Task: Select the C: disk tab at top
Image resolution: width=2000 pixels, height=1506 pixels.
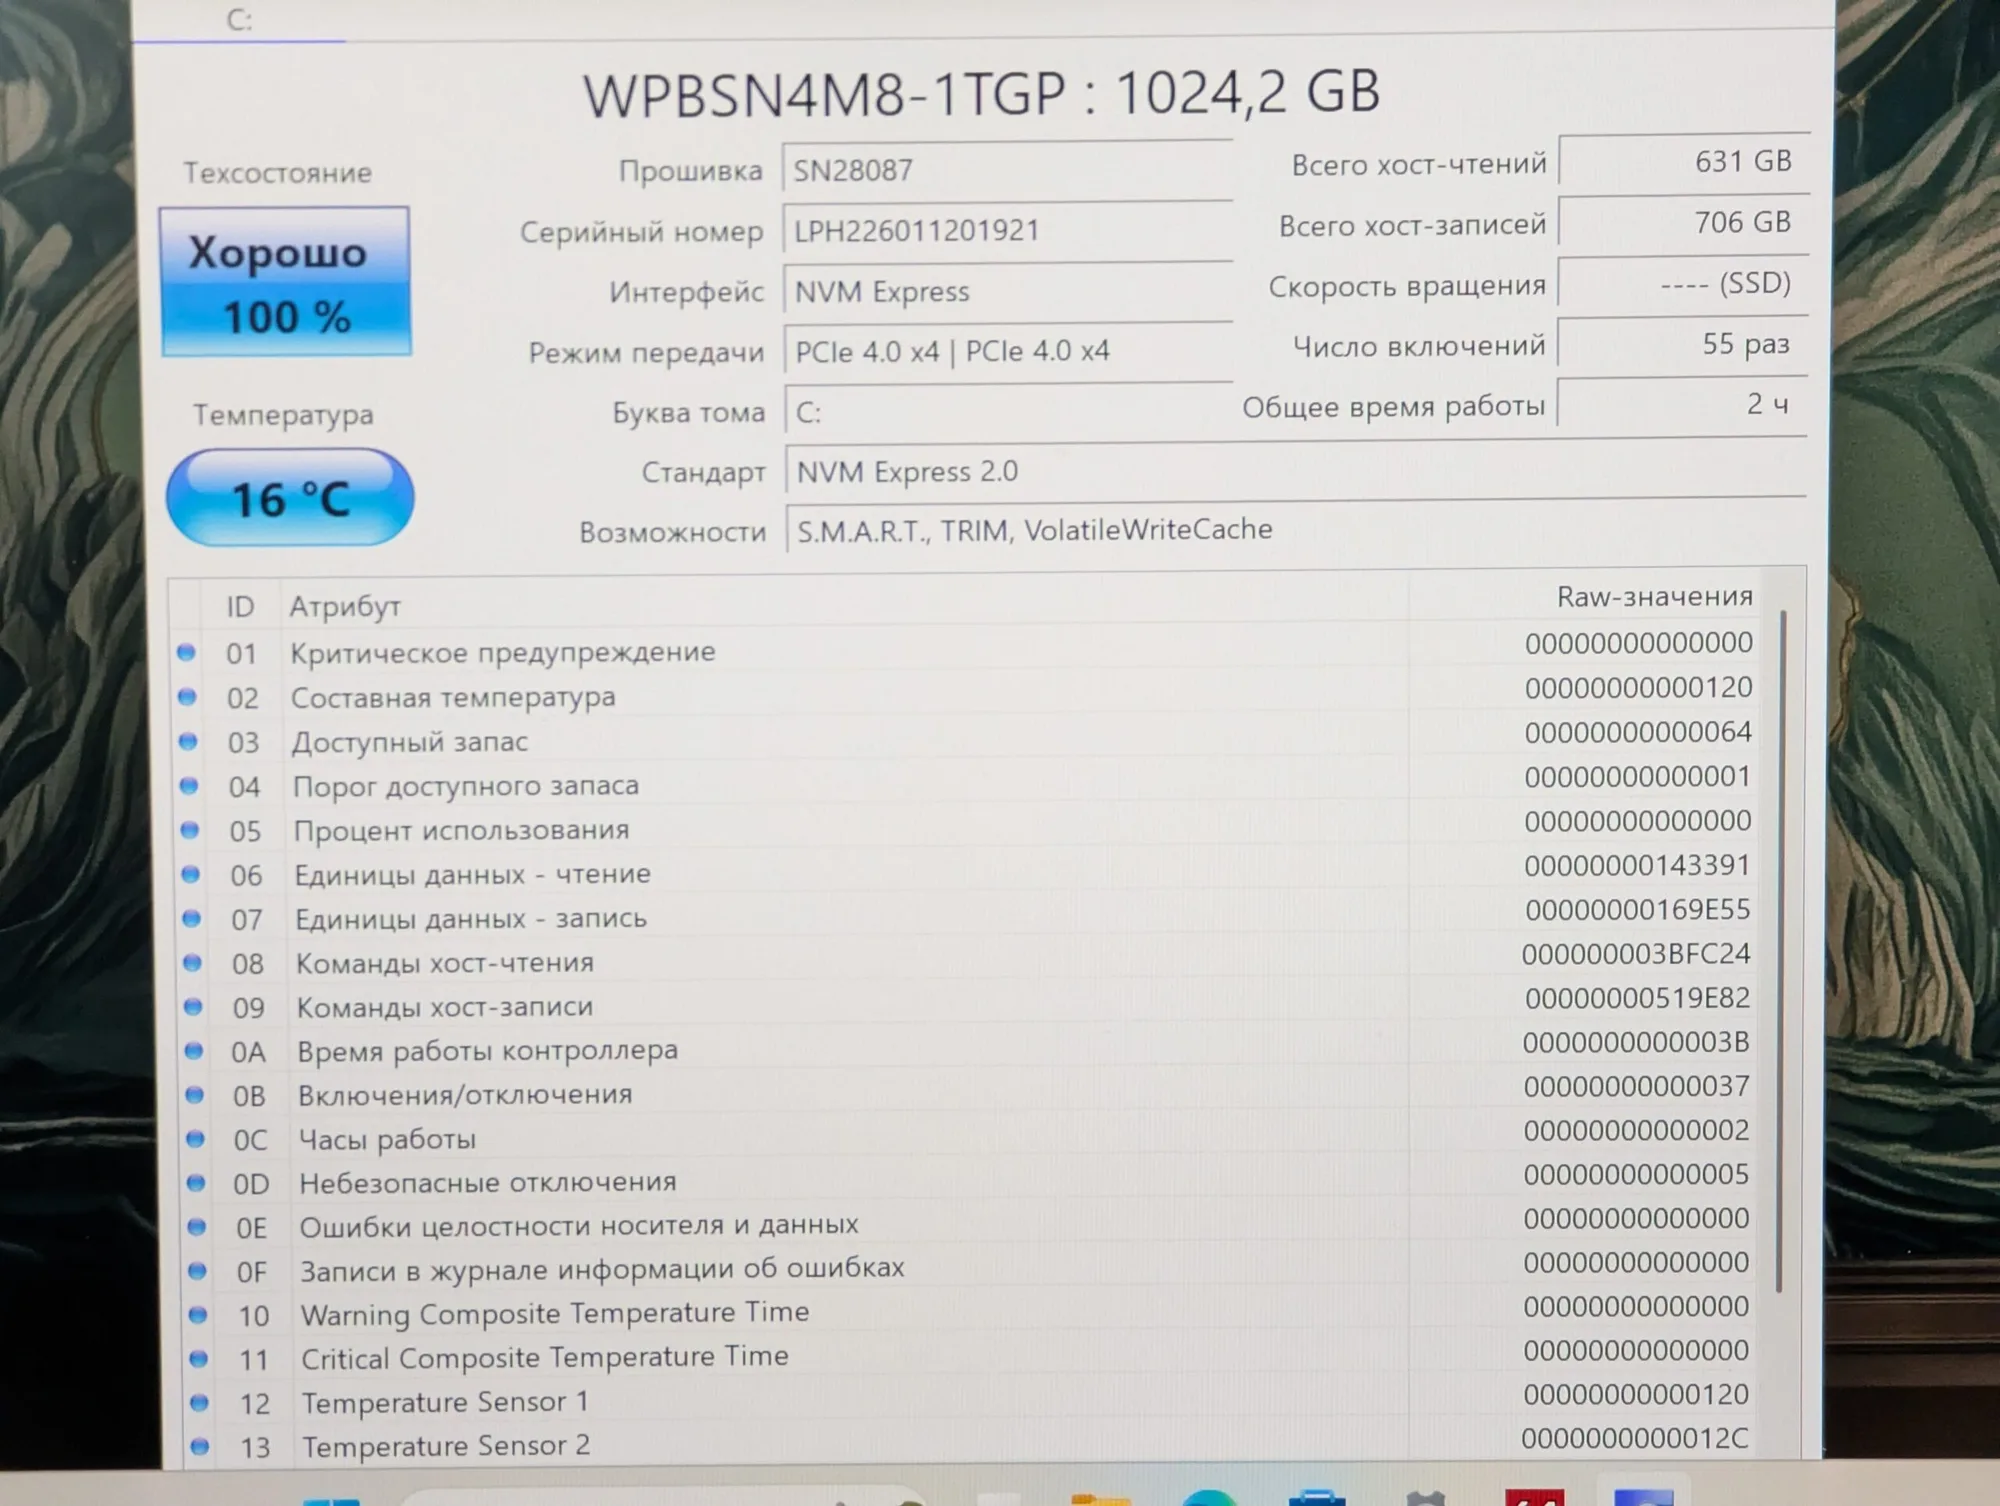Action: 239,20
